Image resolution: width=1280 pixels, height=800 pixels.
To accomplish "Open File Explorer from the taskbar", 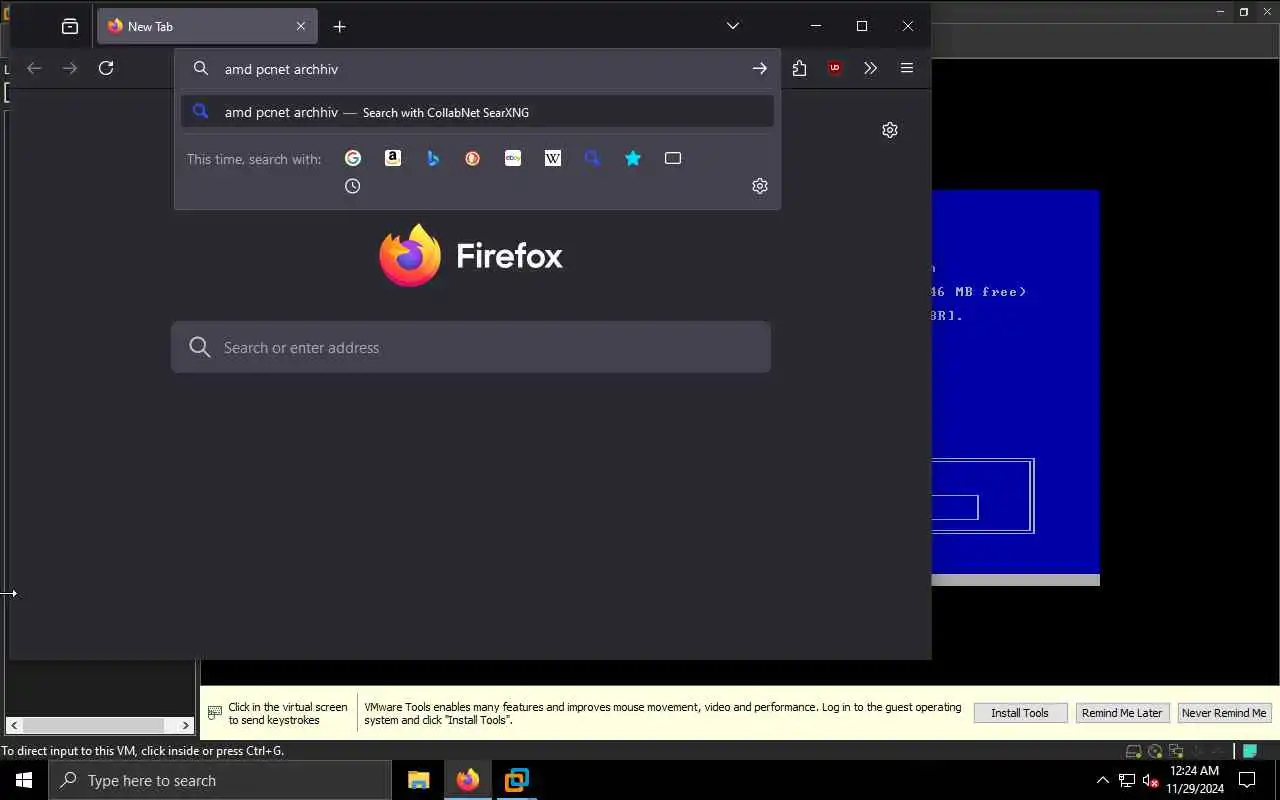I will click(418, 780).
